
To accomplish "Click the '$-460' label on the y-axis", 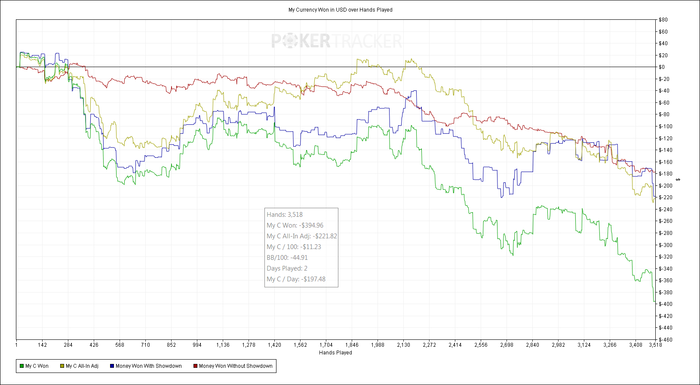I will click(665, 339).
